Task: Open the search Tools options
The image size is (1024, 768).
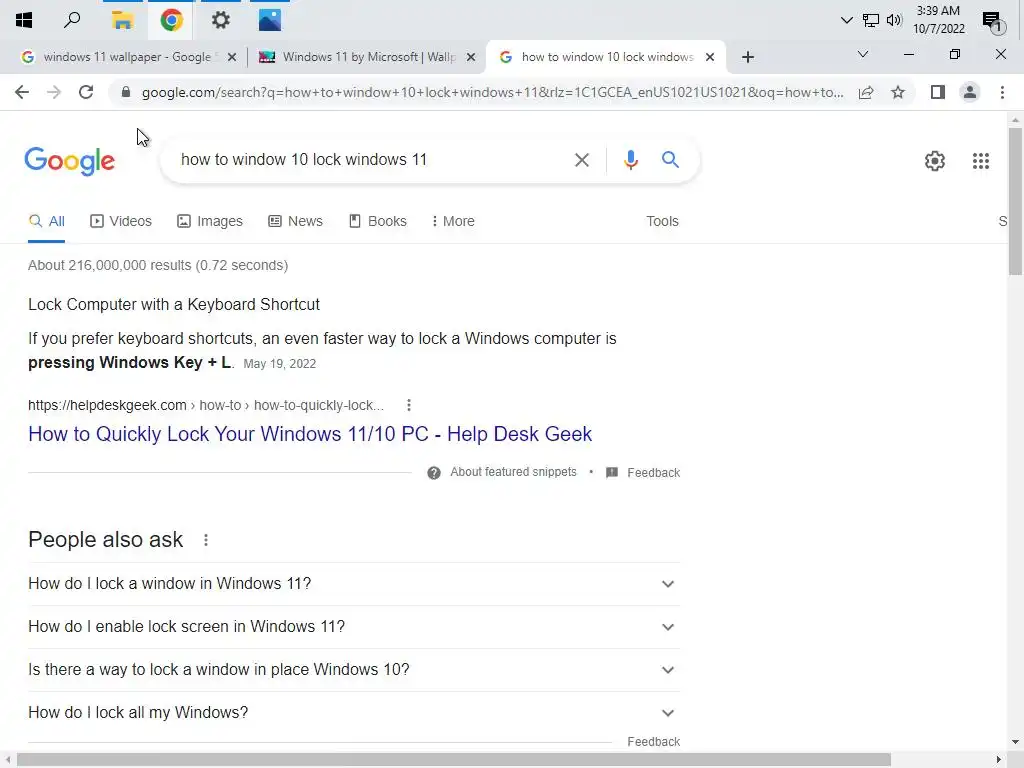Action: (x=662, y=221)
